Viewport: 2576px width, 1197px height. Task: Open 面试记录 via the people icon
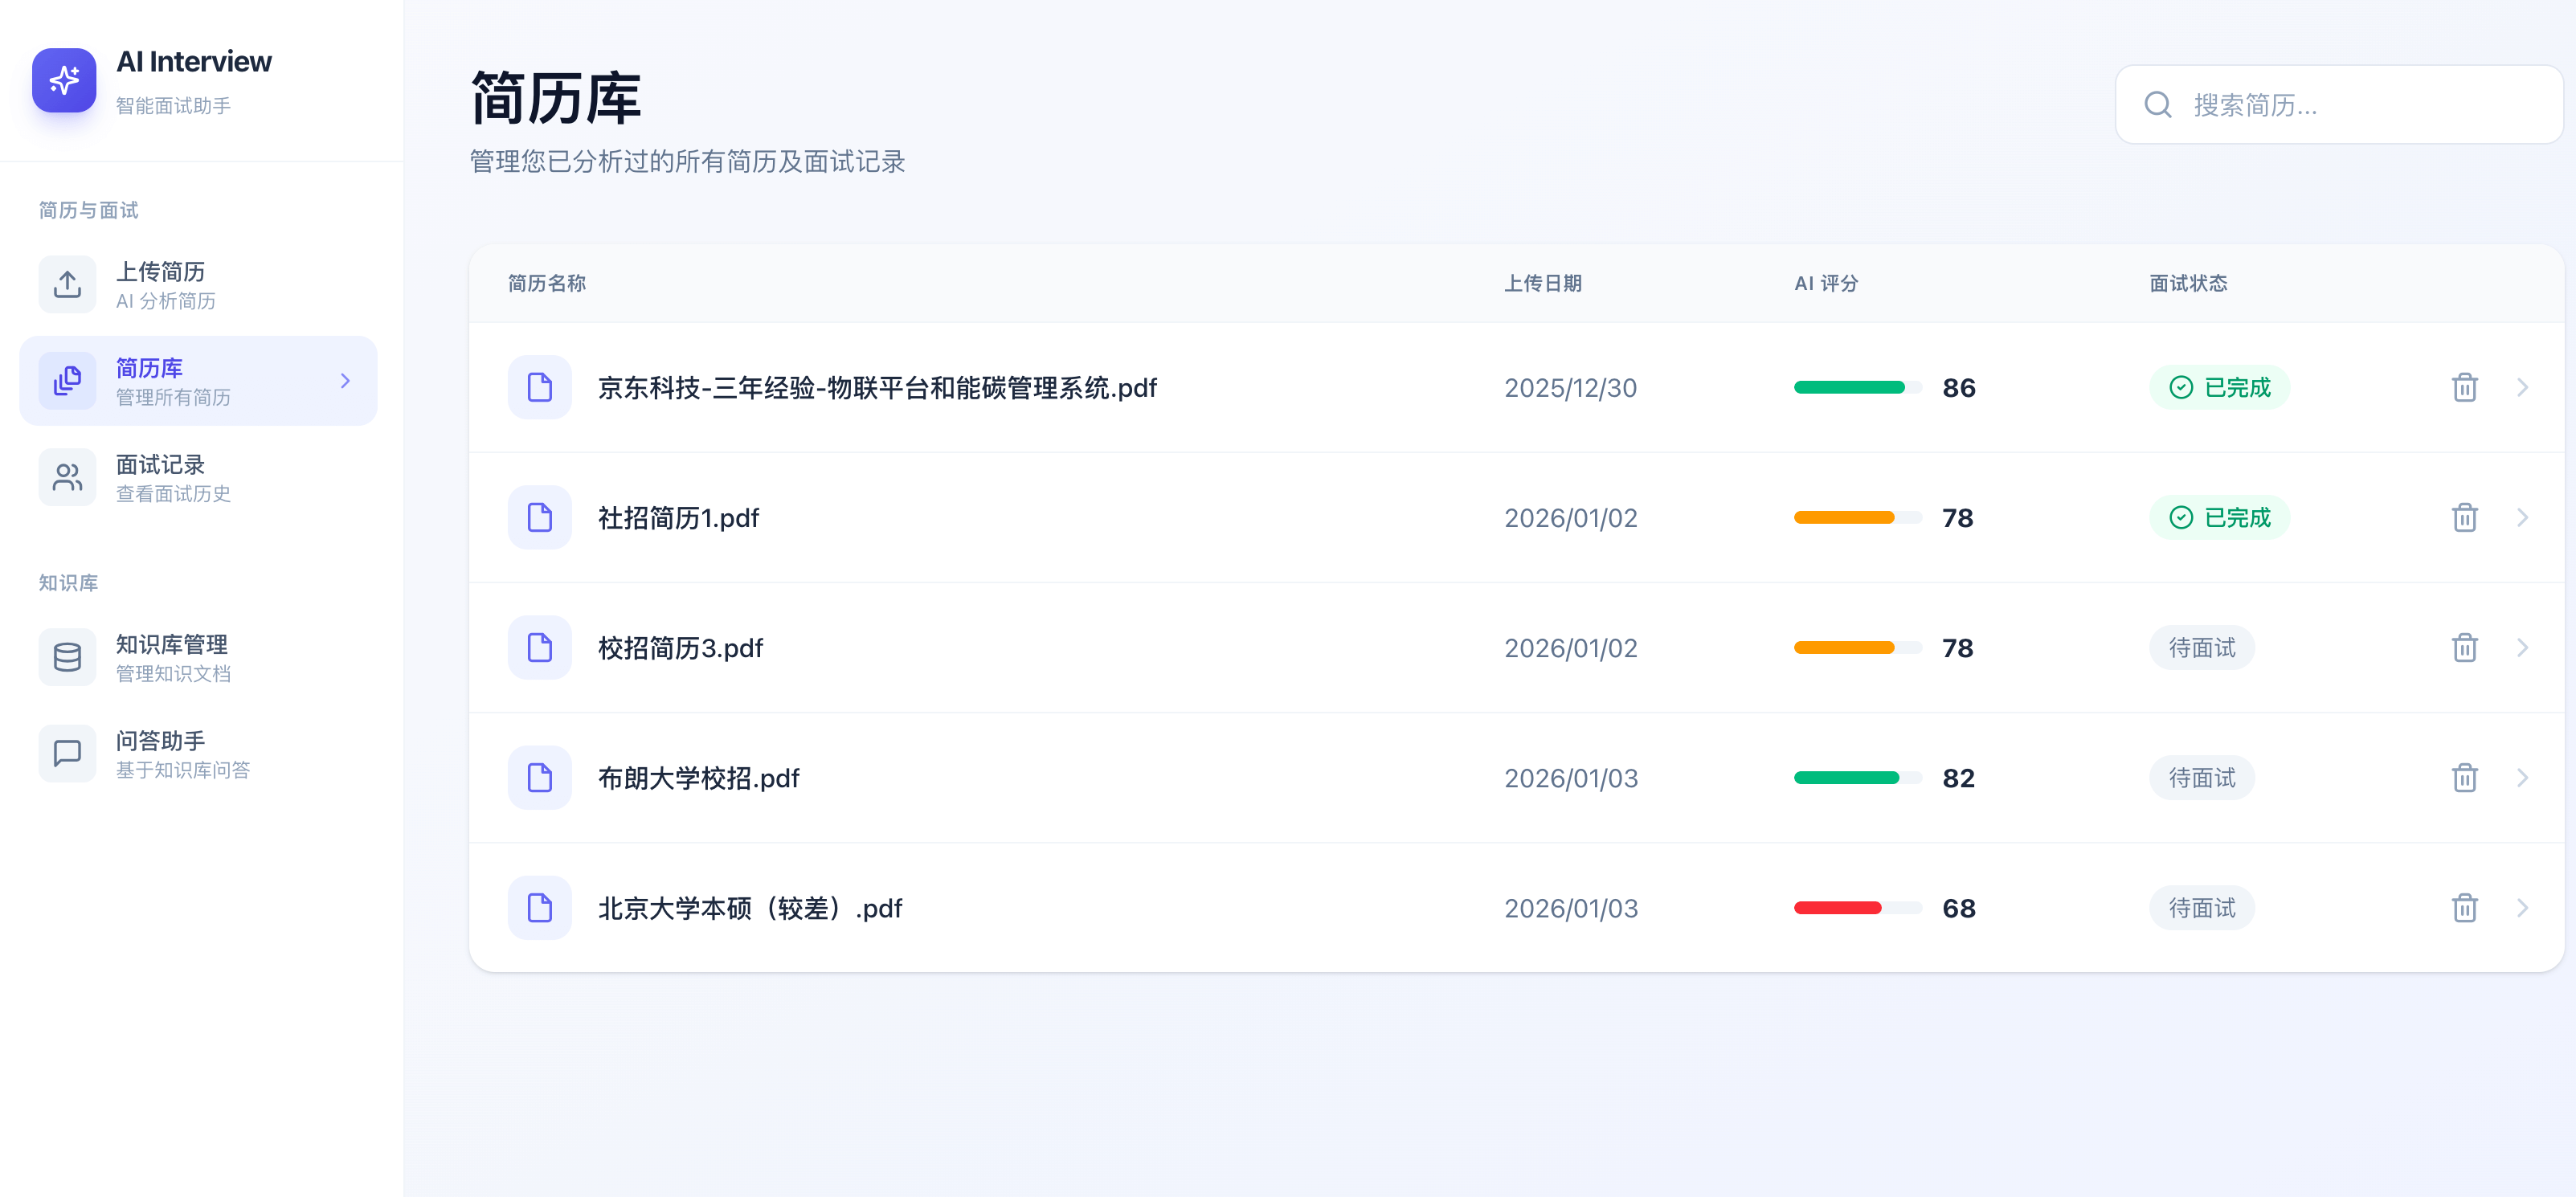pos(66,477)
